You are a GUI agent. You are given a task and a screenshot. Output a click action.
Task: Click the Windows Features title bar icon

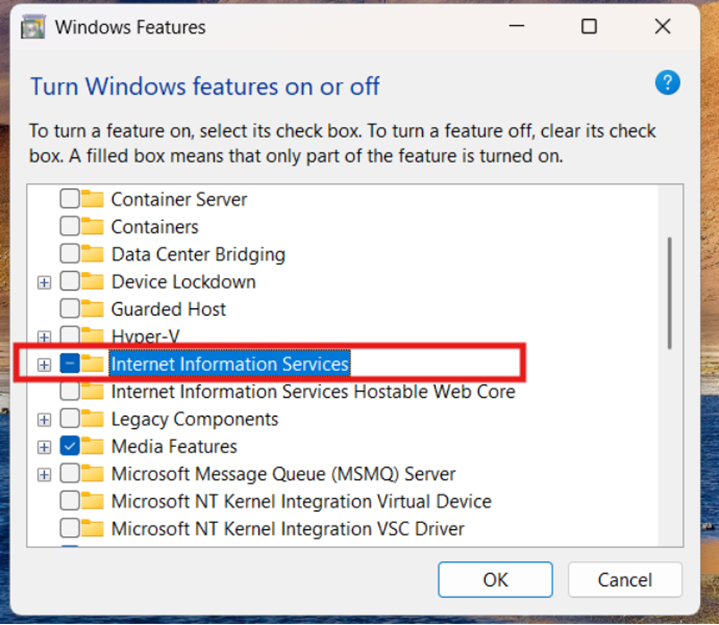[33, 27]
